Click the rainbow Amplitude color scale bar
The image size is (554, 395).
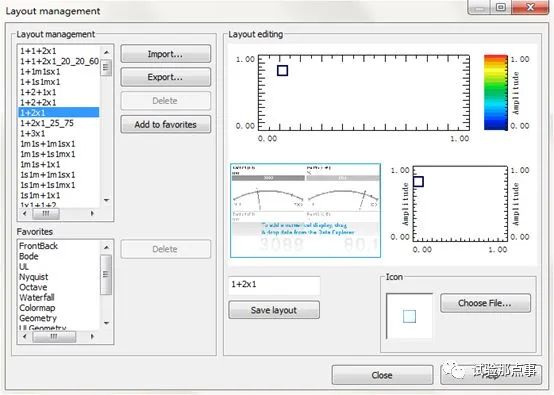[x=496, y=92]
